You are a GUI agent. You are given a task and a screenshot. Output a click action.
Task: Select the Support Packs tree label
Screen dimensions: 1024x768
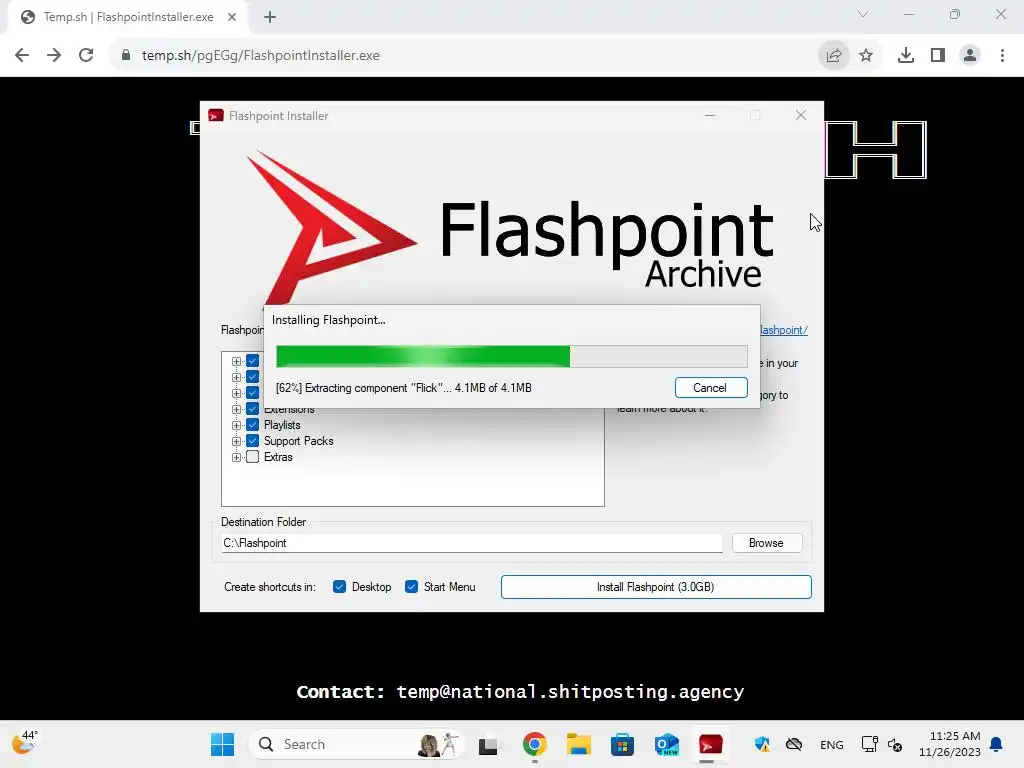[x=298, y=441]
